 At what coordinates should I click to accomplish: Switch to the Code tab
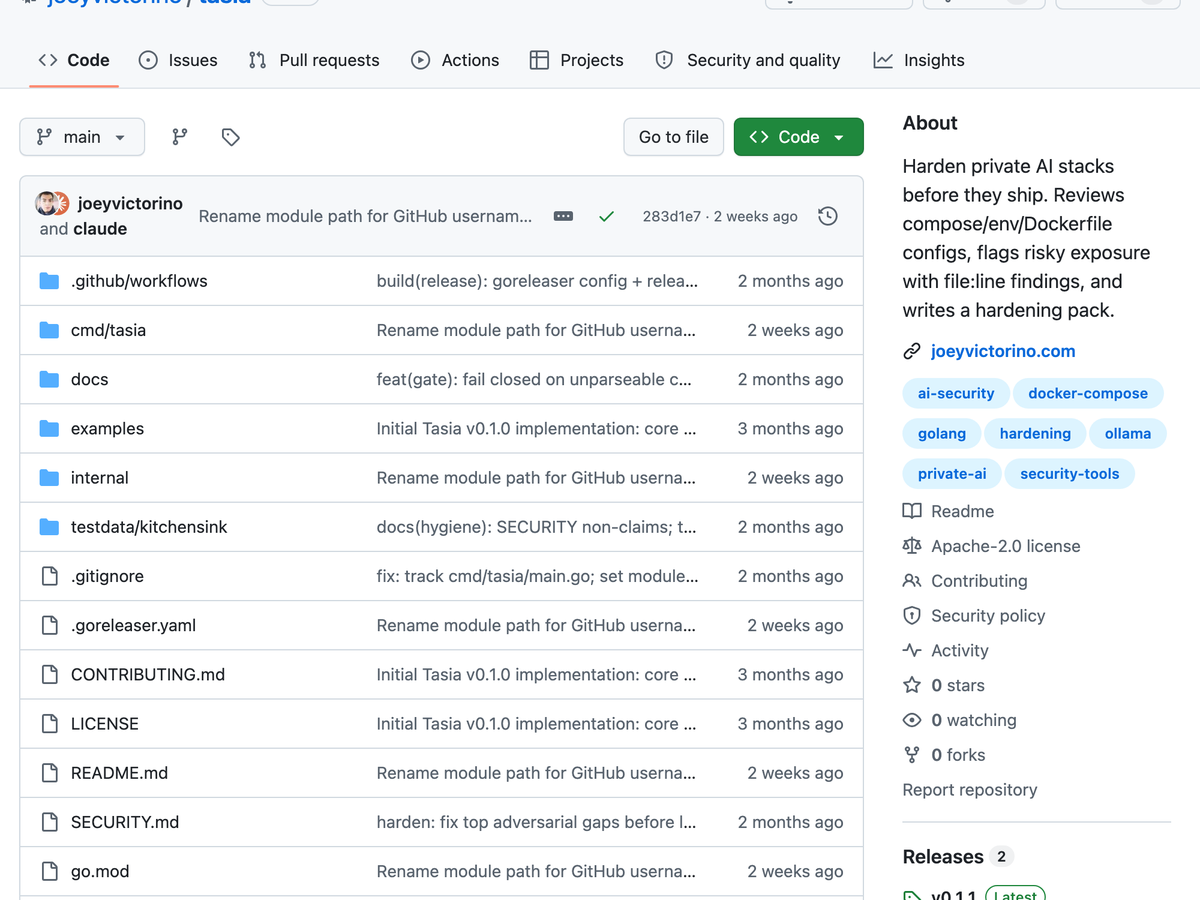tap(74, 60)
